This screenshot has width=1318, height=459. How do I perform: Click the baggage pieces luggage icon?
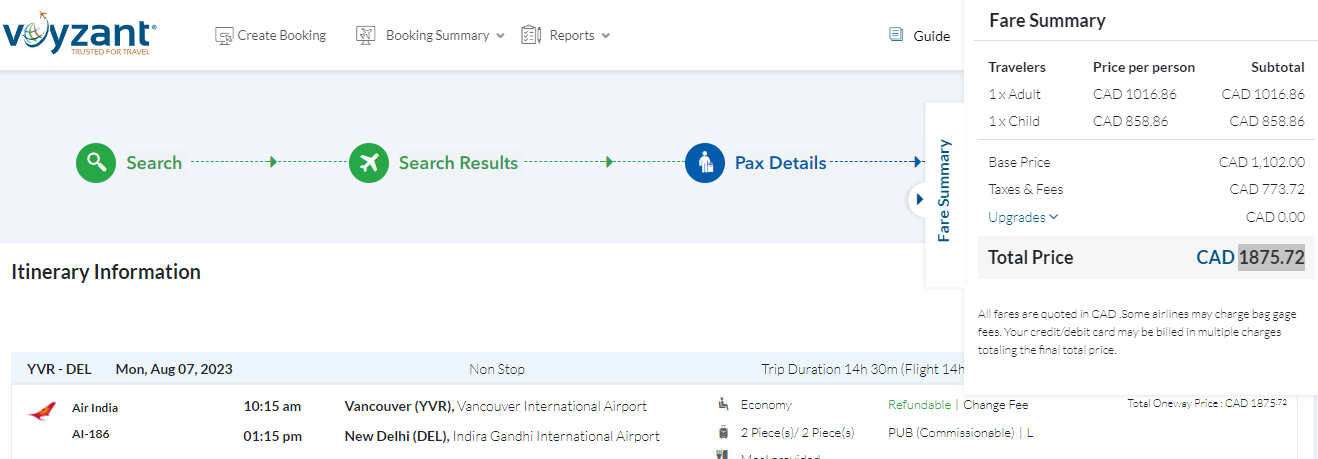[723, 432]
